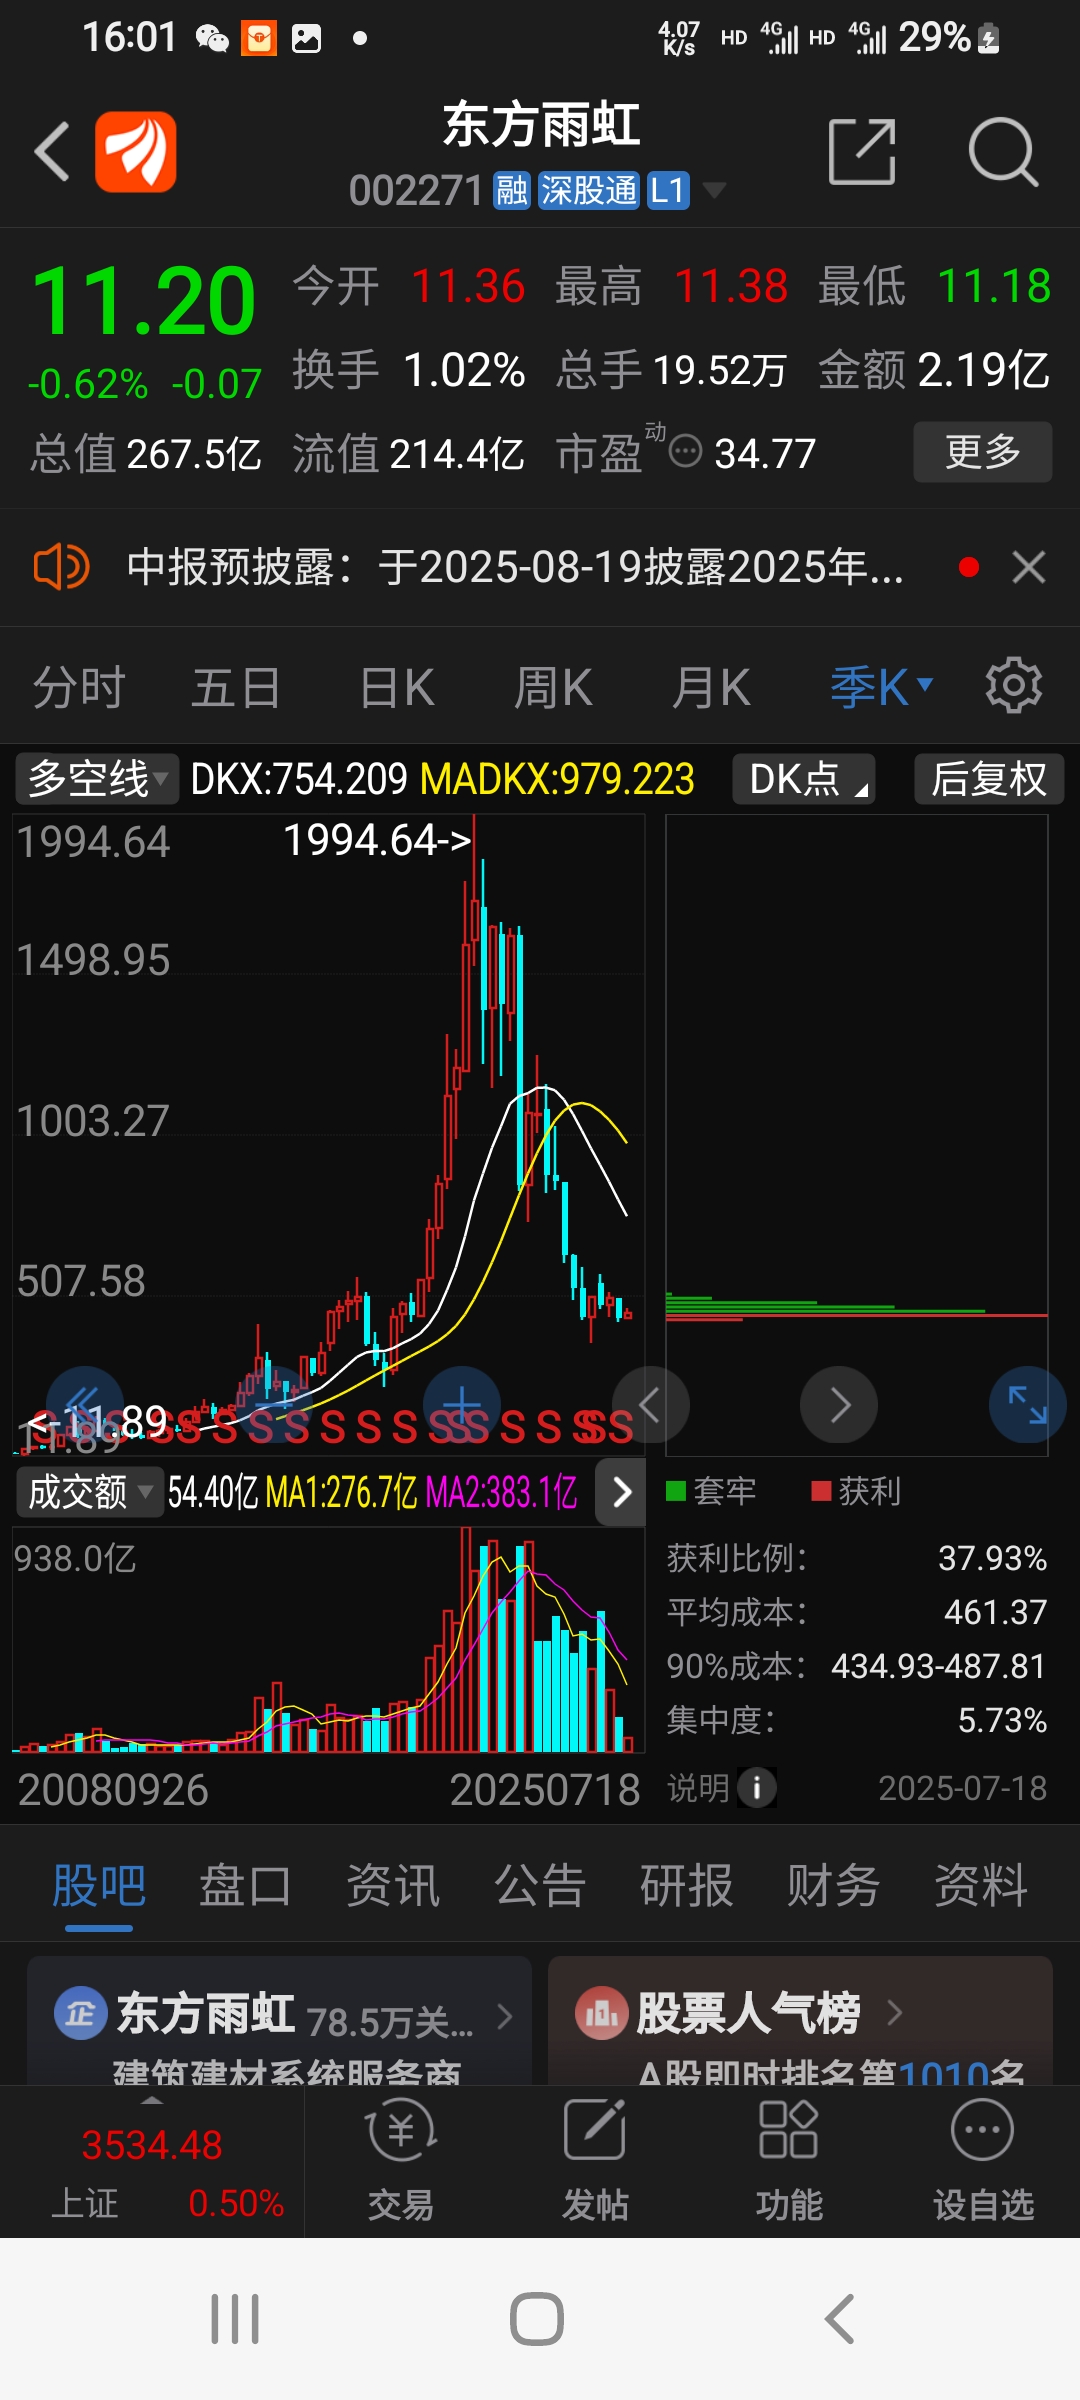Go to next chip date arrow
Screen dimensions: 1080x2400
pos(839,1404)
